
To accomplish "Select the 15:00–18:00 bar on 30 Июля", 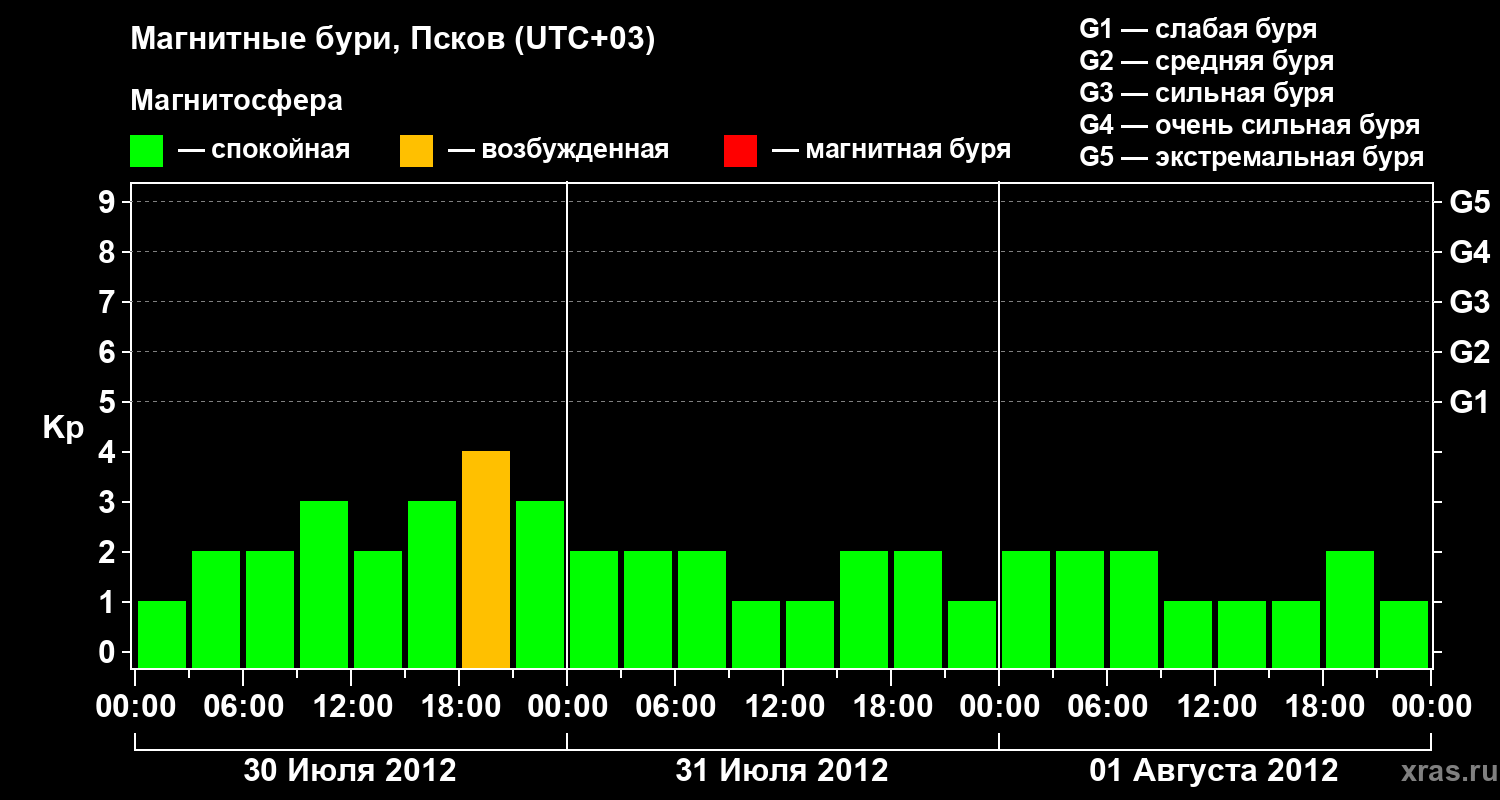I will pos(432,585).
